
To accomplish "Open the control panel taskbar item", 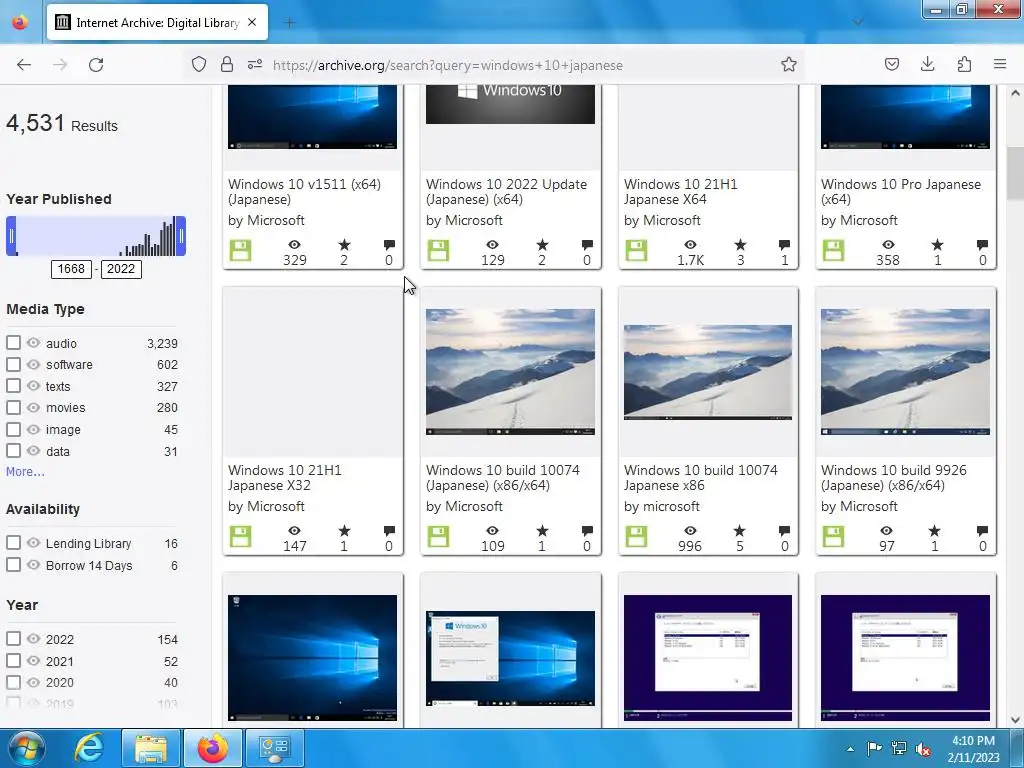I will pos(274,748).
